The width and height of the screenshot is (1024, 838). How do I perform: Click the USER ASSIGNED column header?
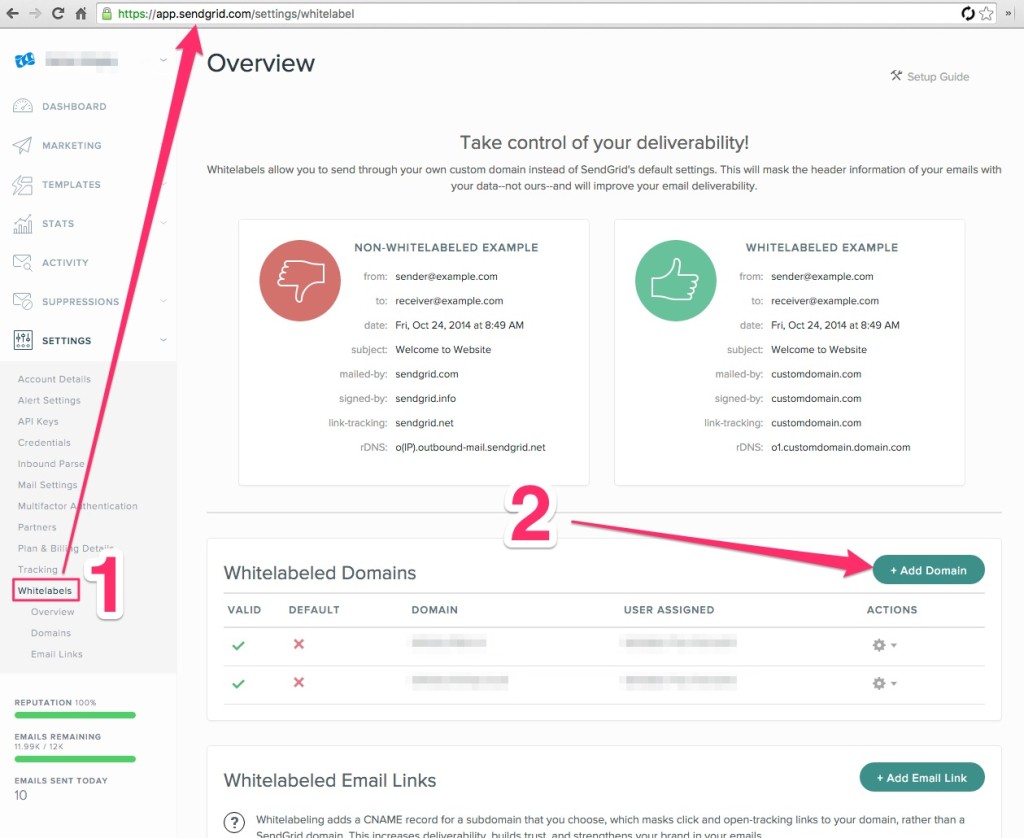669,609
